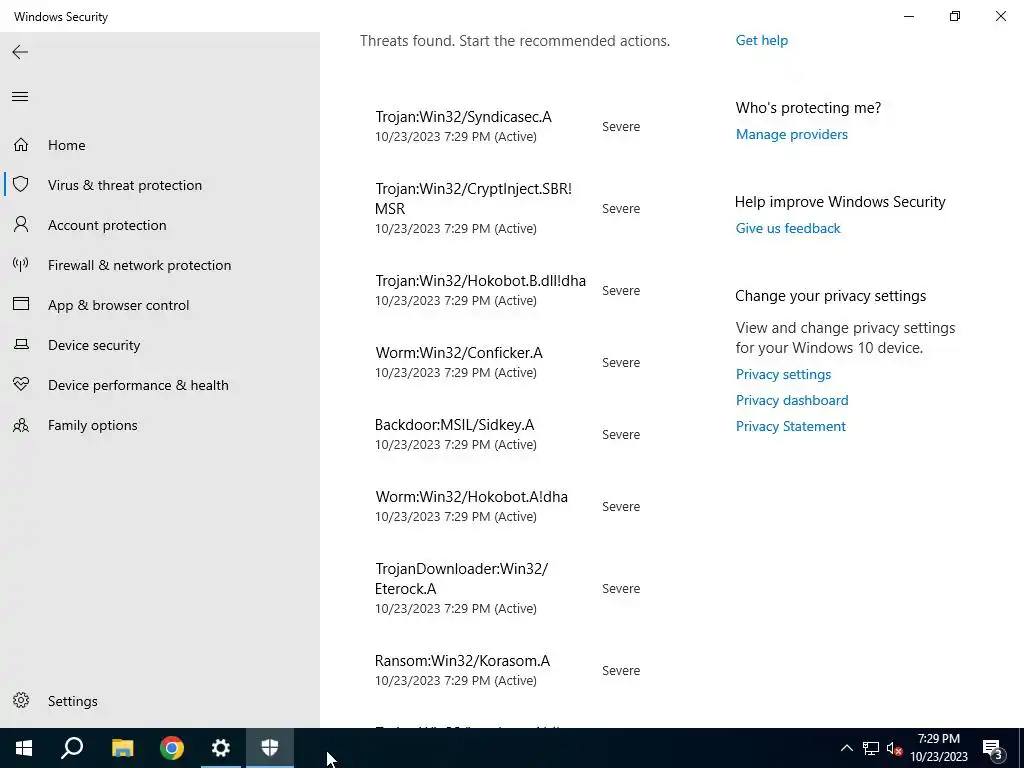
Task: Click the Family options people icon
Action: point(21,425)
